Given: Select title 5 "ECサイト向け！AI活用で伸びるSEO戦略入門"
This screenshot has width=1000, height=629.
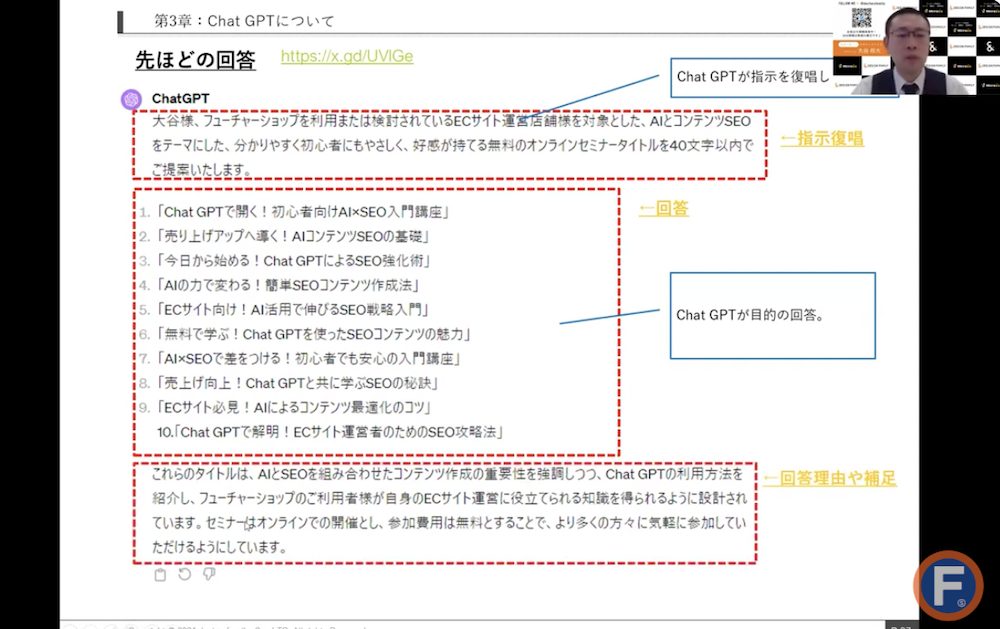Looking at the screenshot, I should (x=293, y=310).
